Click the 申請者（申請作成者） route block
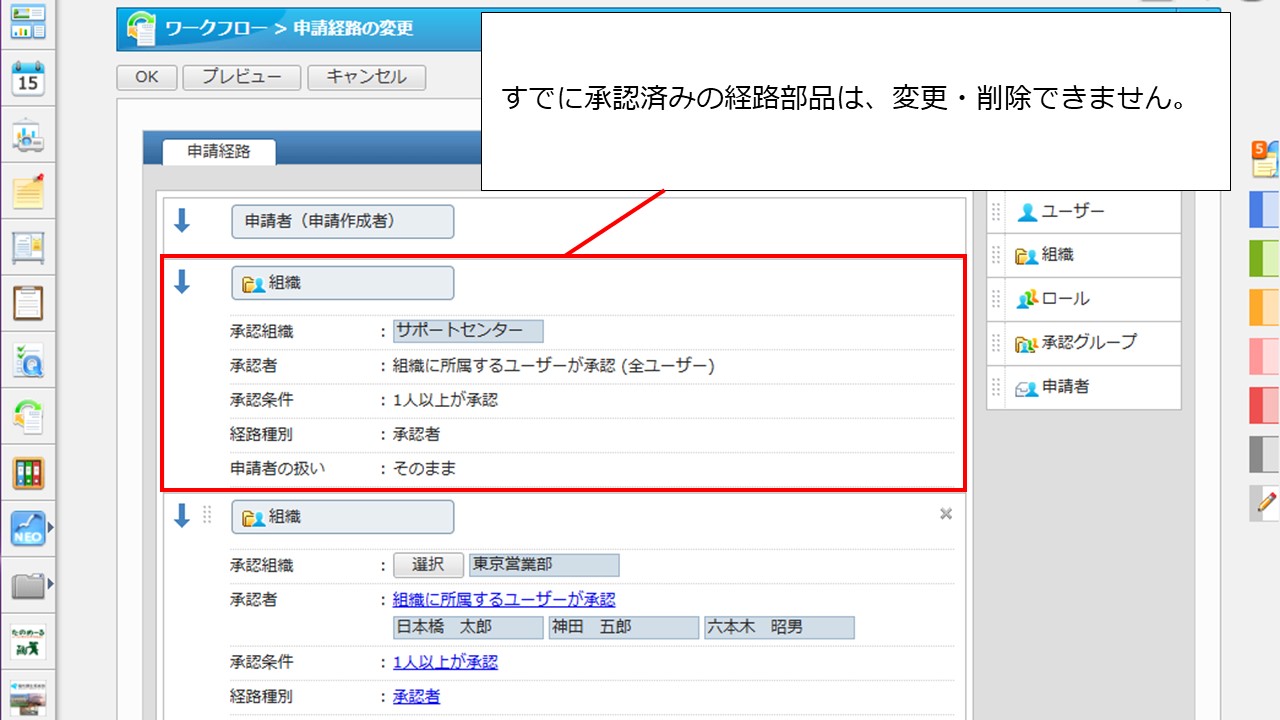Screen dimensions: 1280x720 342,221
